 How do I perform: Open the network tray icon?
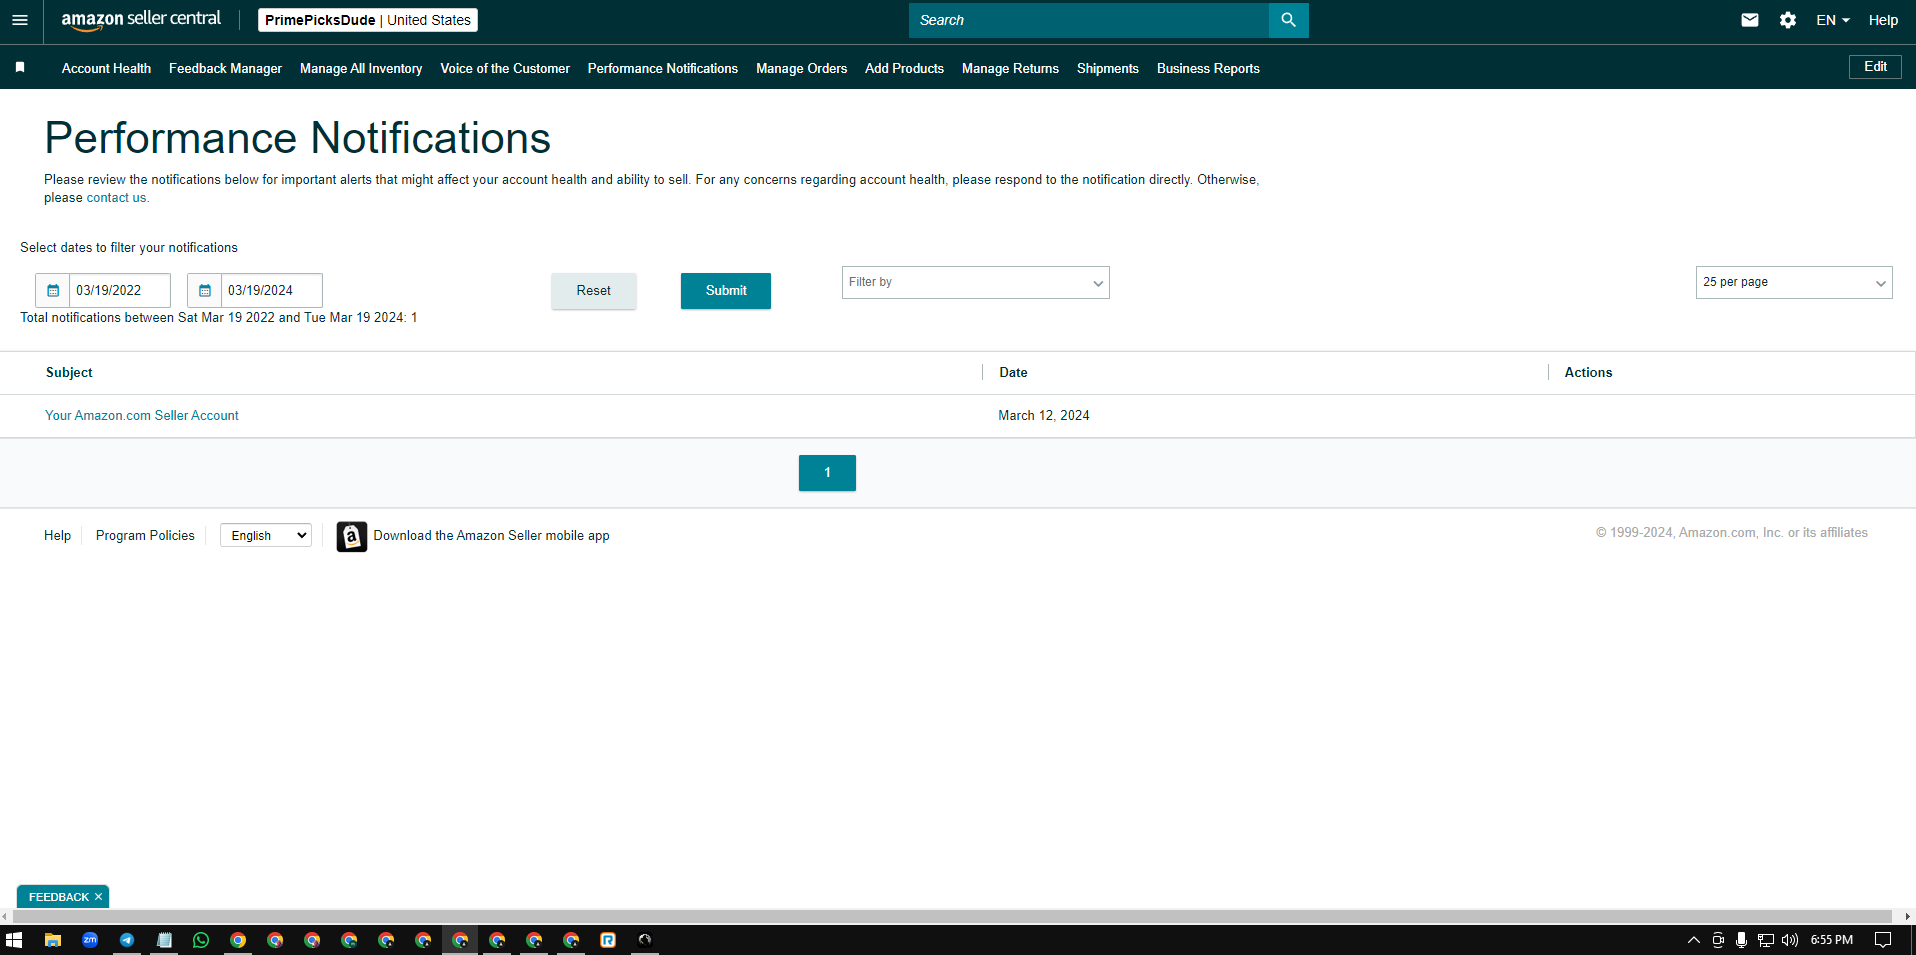click(x=1766, y=940)
